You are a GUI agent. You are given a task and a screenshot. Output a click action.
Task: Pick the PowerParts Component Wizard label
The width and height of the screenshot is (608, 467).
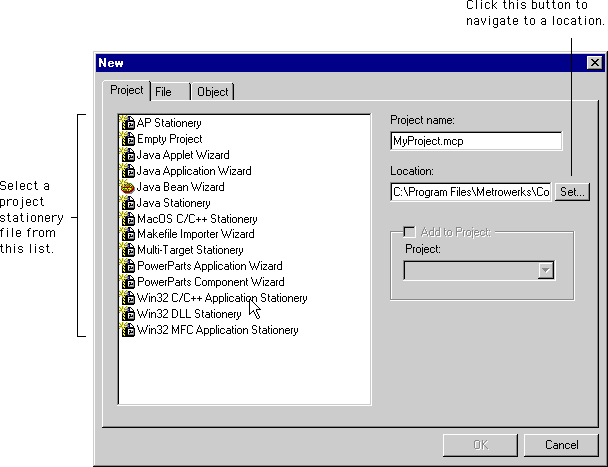(x=211, y=282)
